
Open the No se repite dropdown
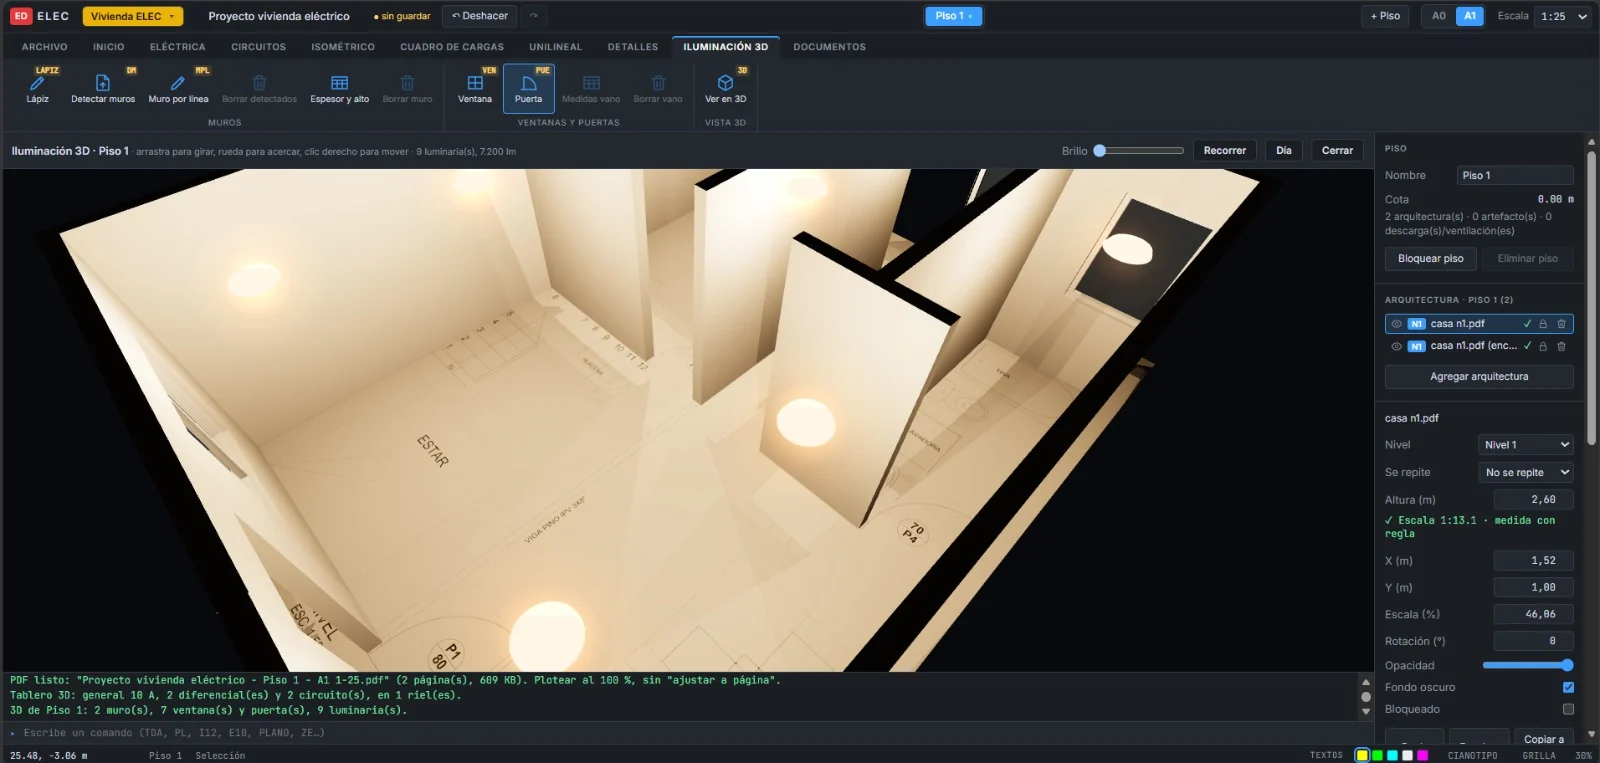pos(1526,472)
